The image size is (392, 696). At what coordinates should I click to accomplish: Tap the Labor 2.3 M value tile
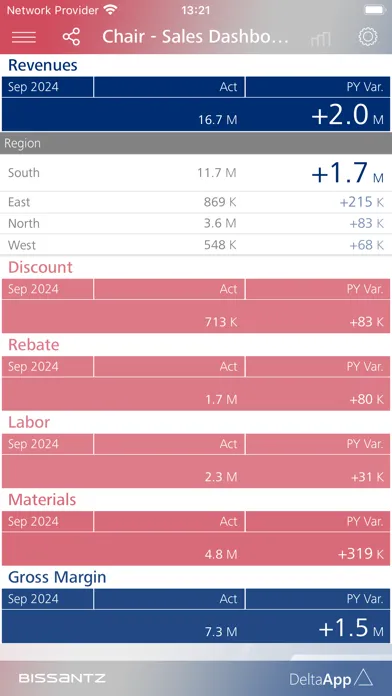point(196,471)
